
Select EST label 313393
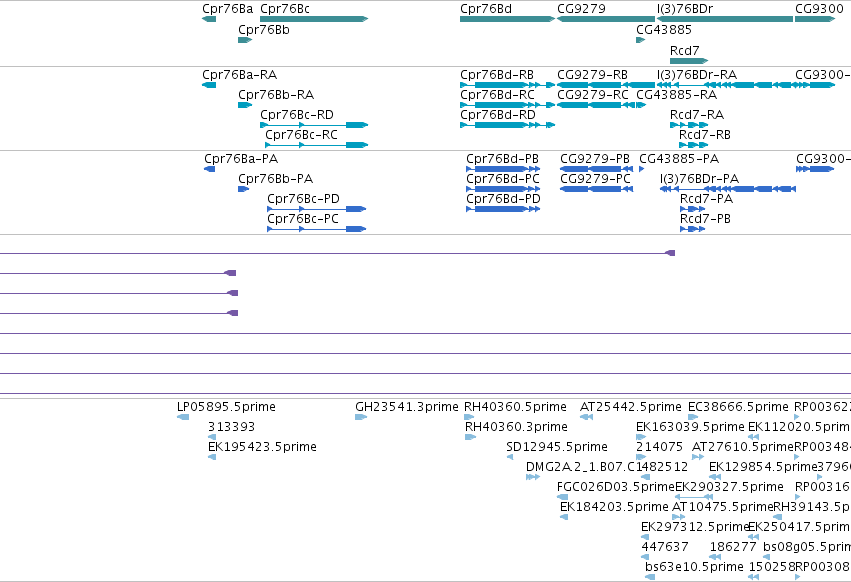(232, 427)
